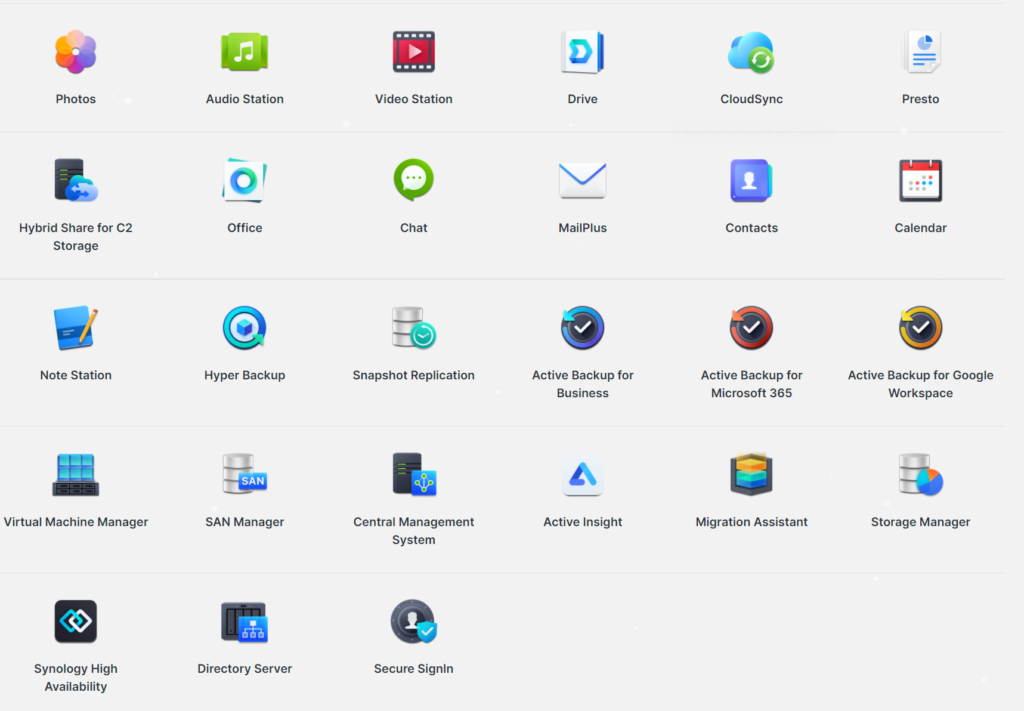Image resolution: width=1024 pixels, height=711 pixels.
Task: Open the Contacts icon
Action: click(x=751, y=180)
